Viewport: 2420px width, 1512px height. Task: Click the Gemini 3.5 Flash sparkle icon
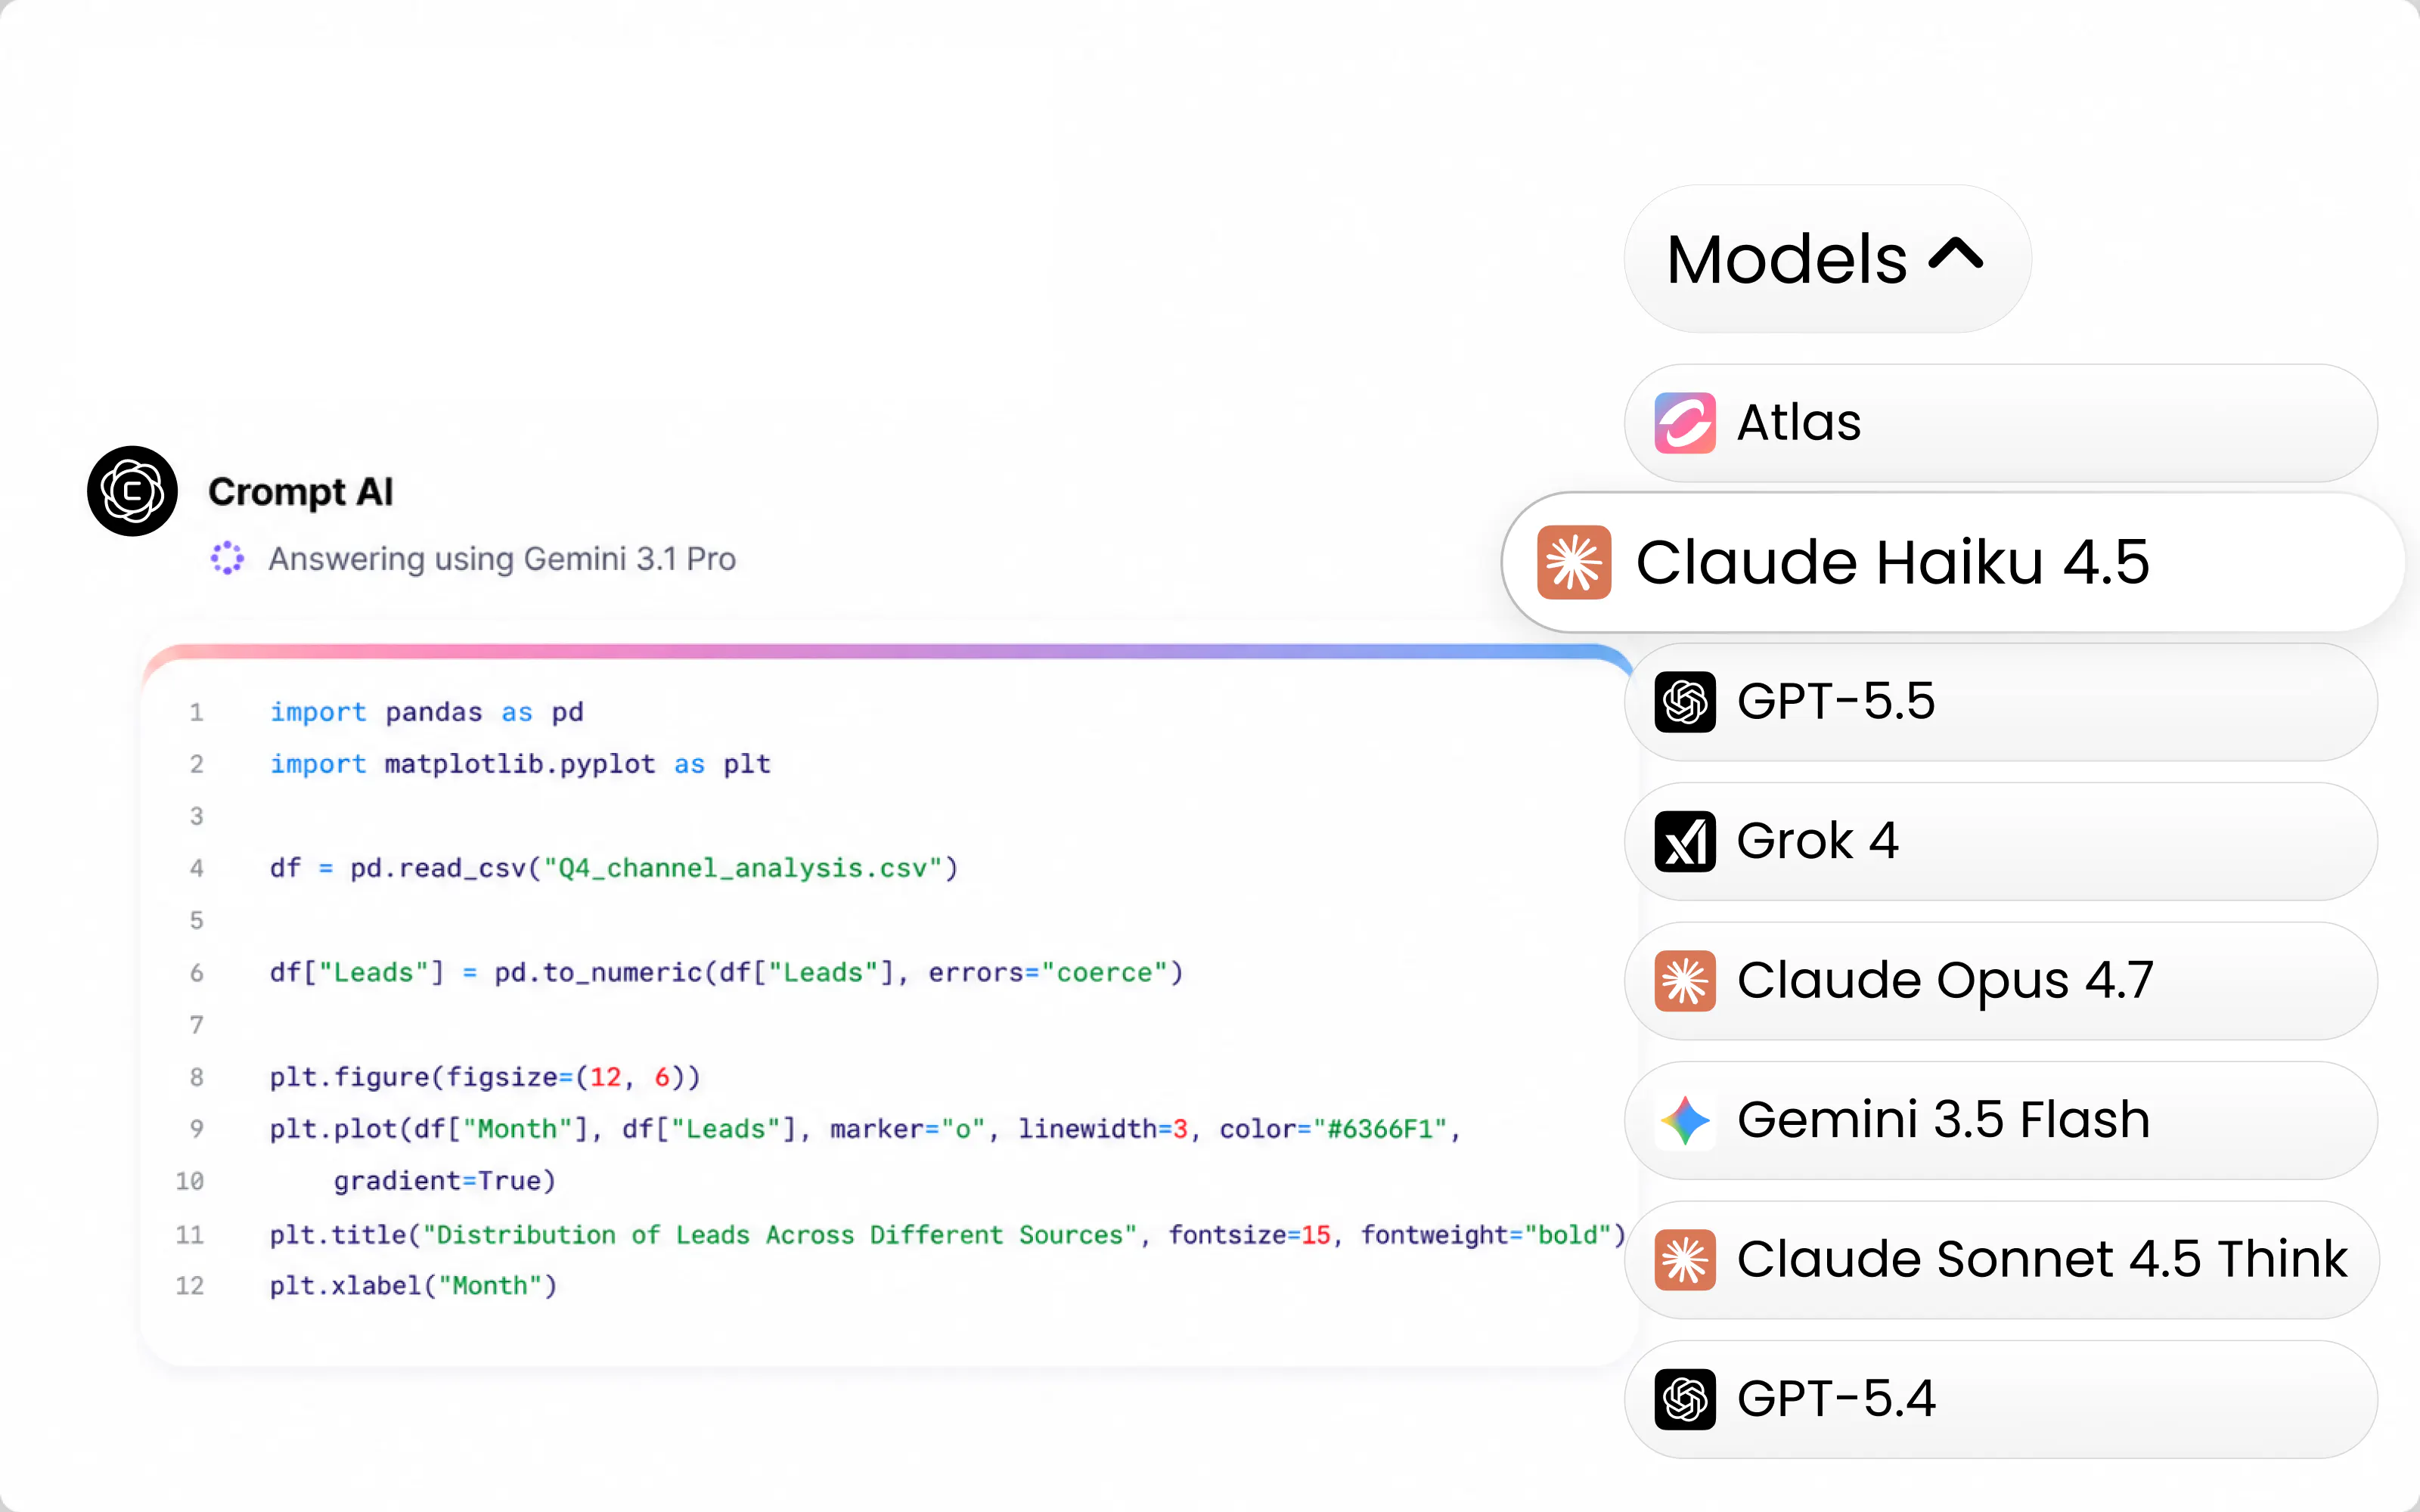coord(1685,1120)
